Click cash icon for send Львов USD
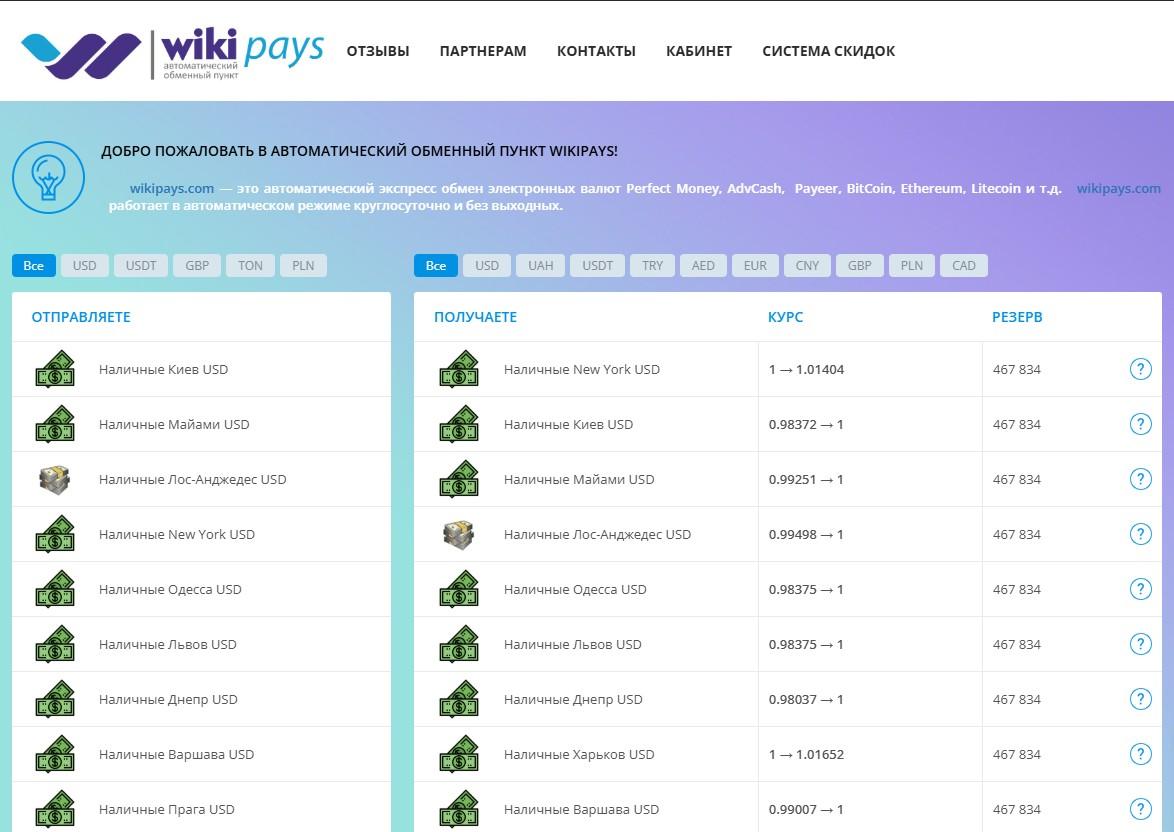 [55, 644]
